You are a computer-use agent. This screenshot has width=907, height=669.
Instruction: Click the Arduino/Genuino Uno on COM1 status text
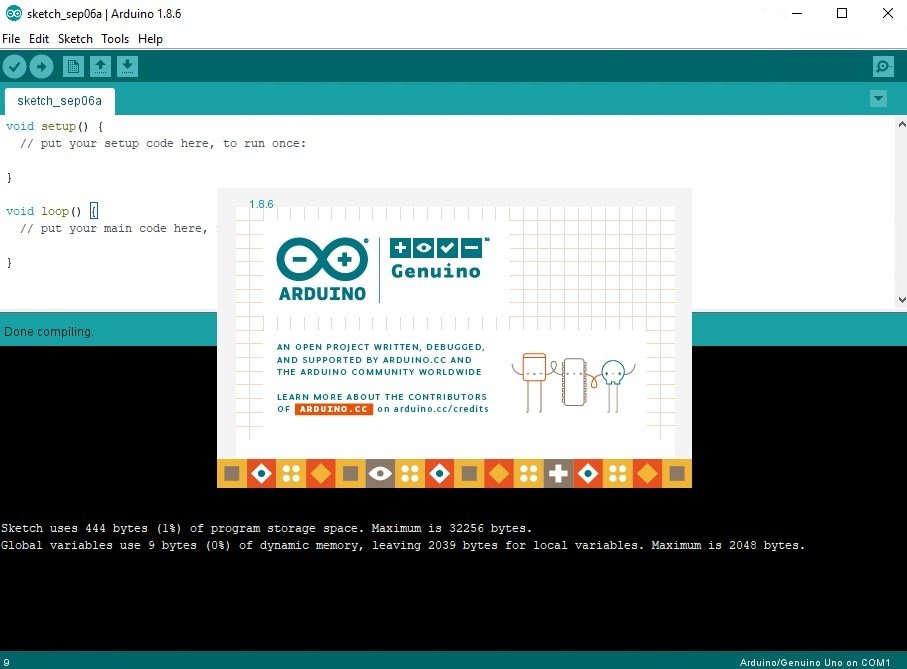click(x=814, y=662)
